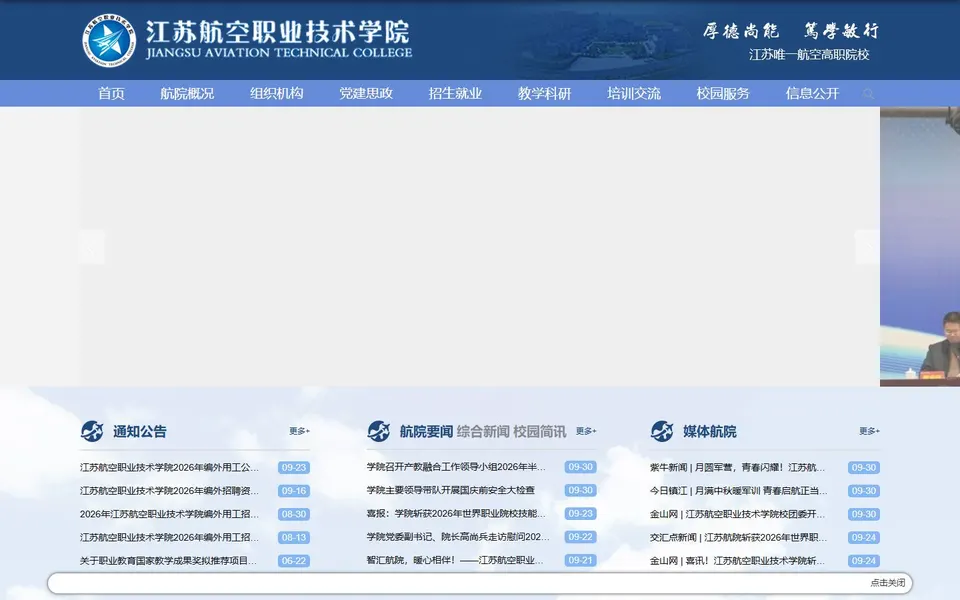
Task: Open media item 金山网 | 喜讯！江苏航空职业技术学院斩…
Action: 738,560
